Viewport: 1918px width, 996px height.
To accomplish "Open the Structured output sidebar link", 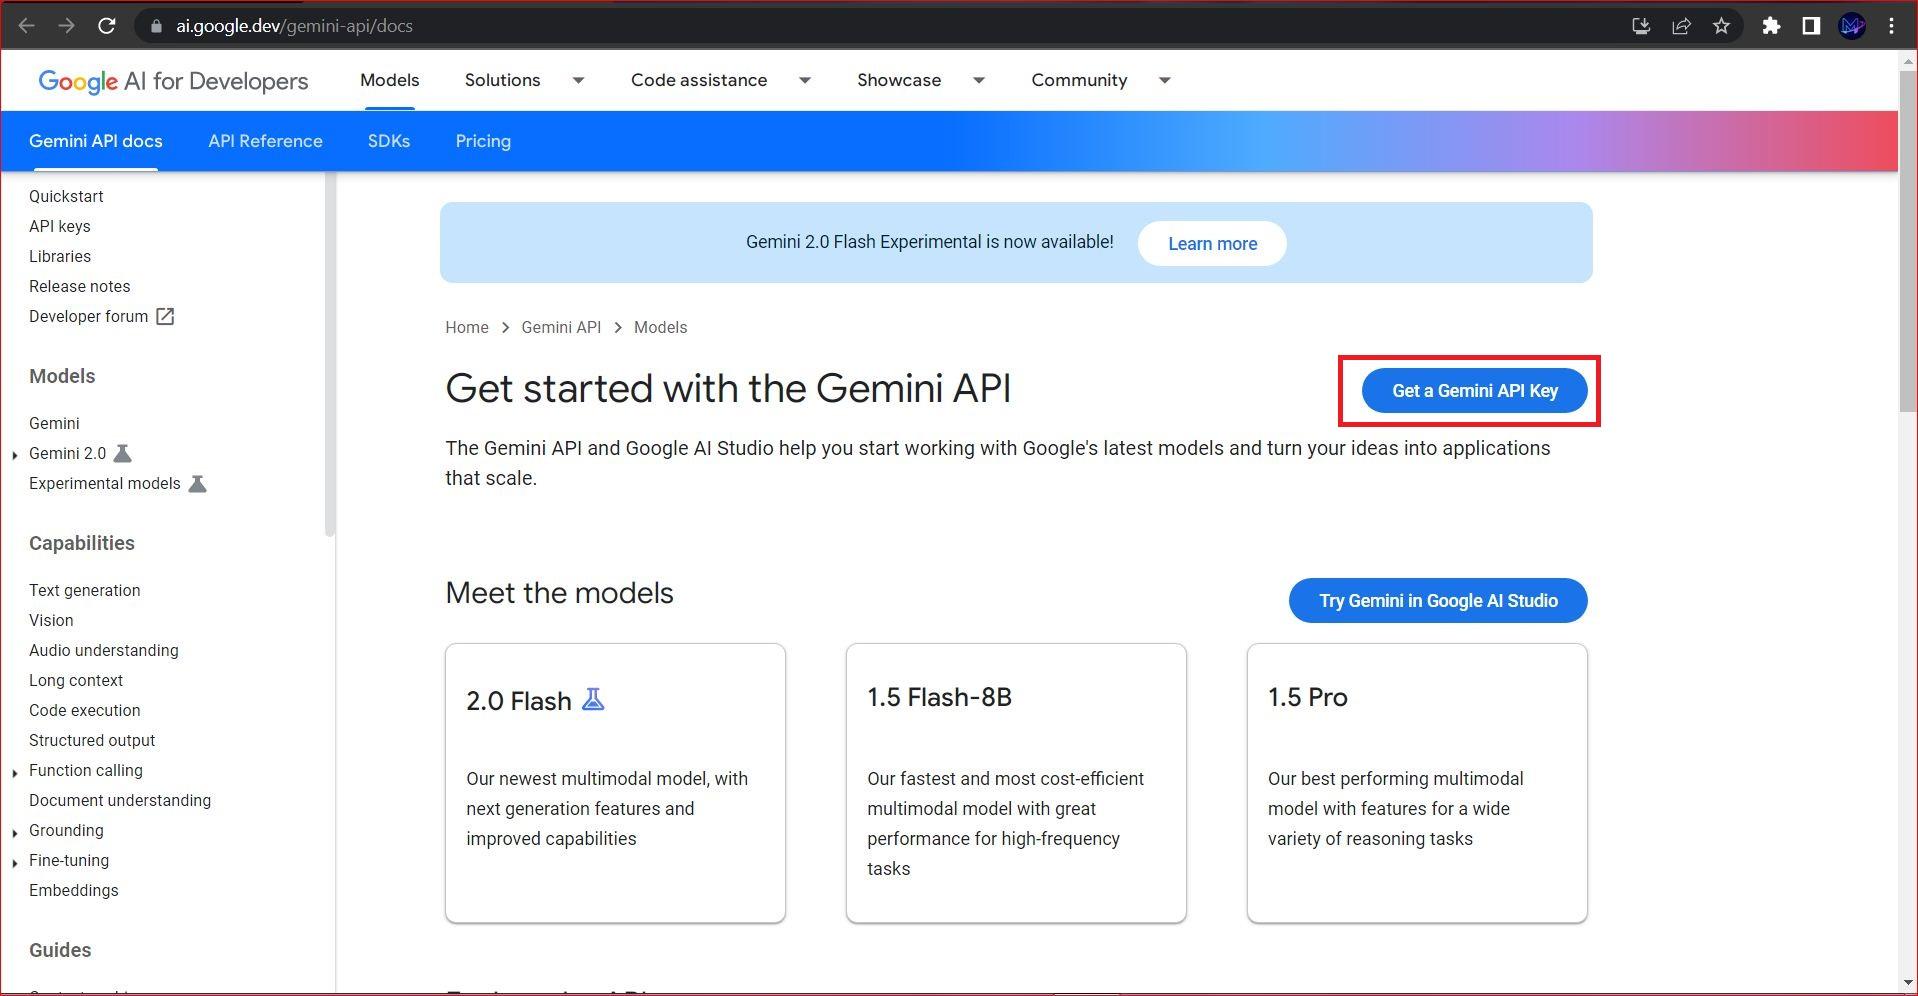I will (x=92, y=740).
